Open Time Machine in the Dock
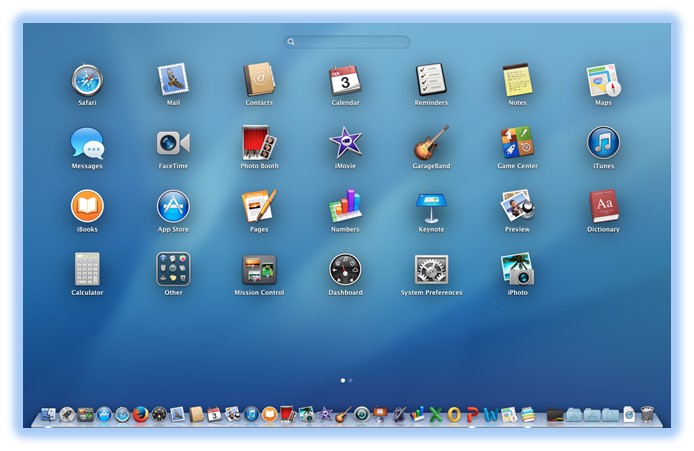 click(362, 415)
